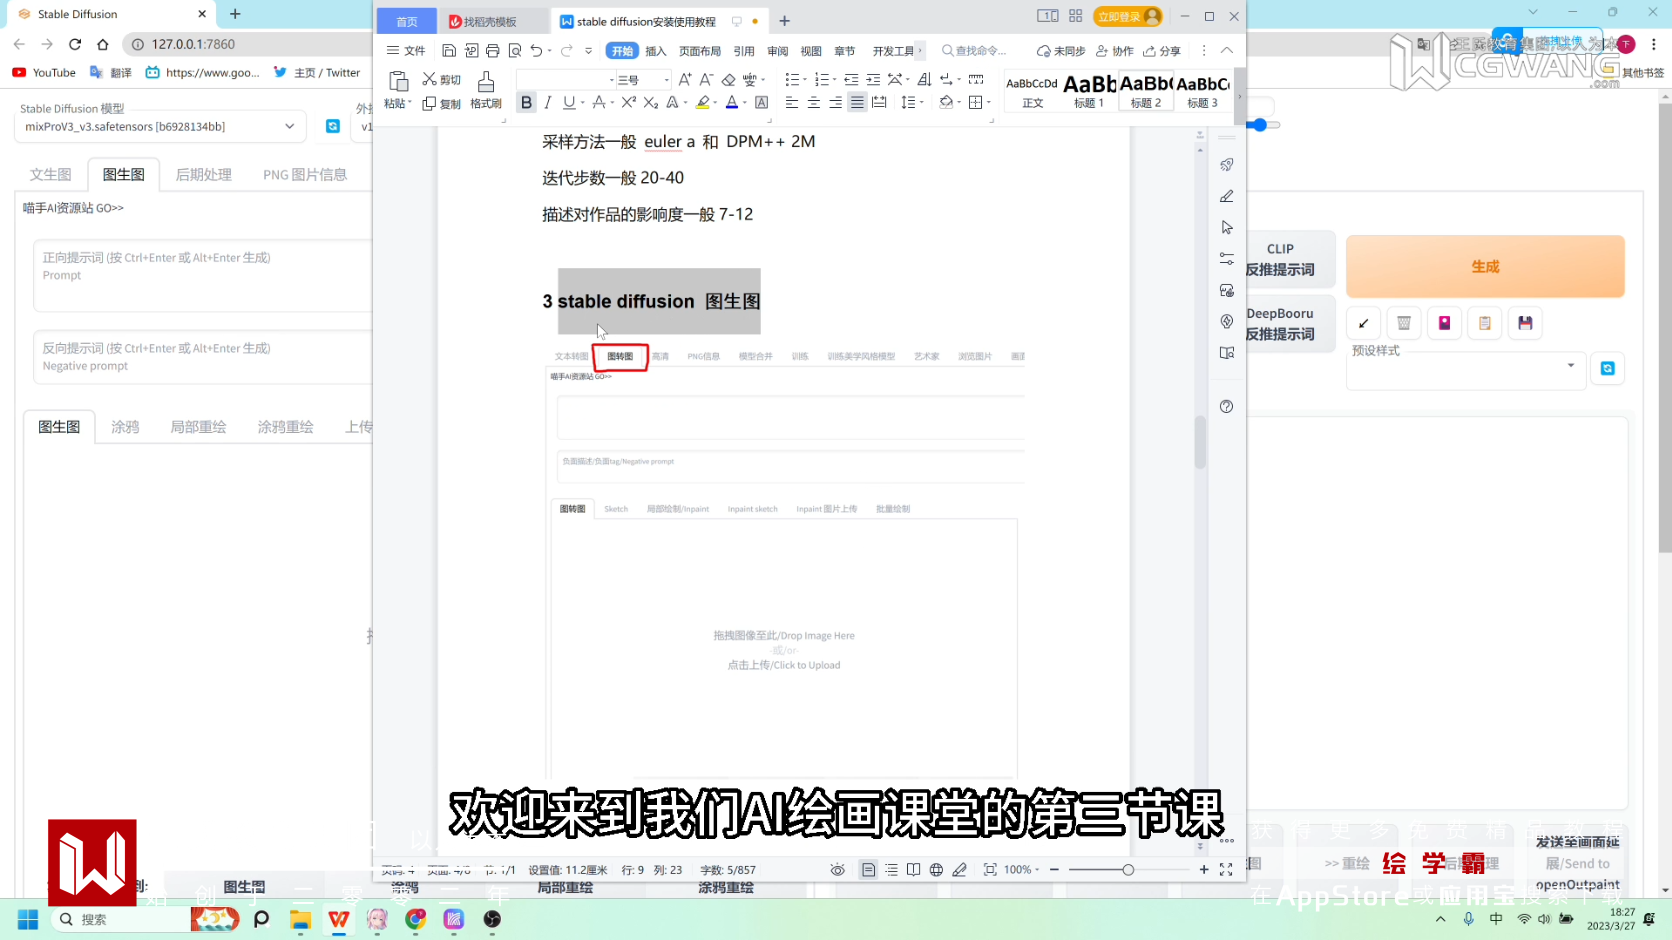The image size is (1672, 940).
Task: Open the 页面布局 ribbon tab
Action: (x=700, y=51)
